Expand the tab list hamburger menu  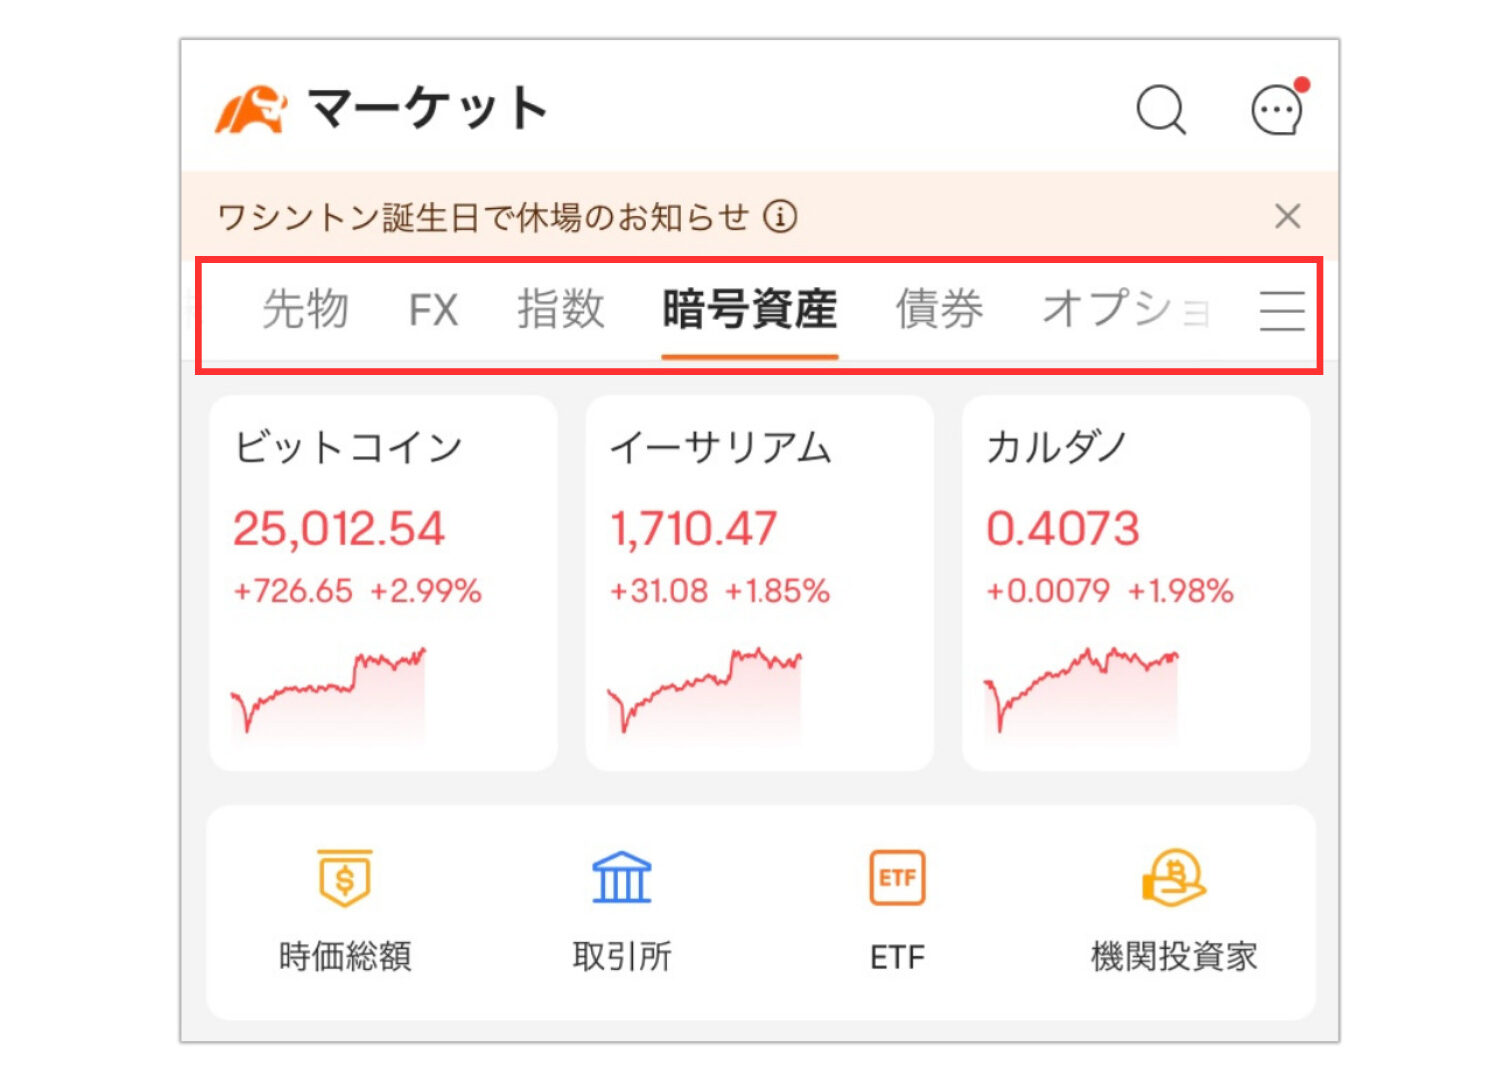(x=1282, y=310)
